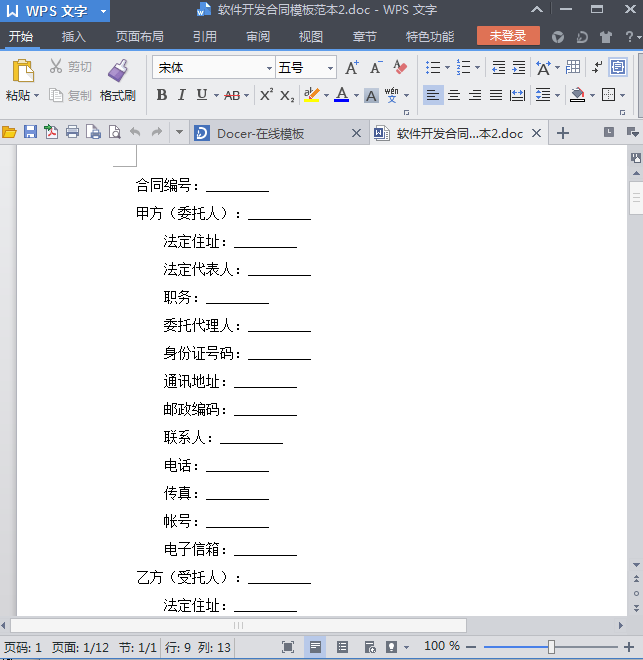Click the increase font size icon

point(351,68)
